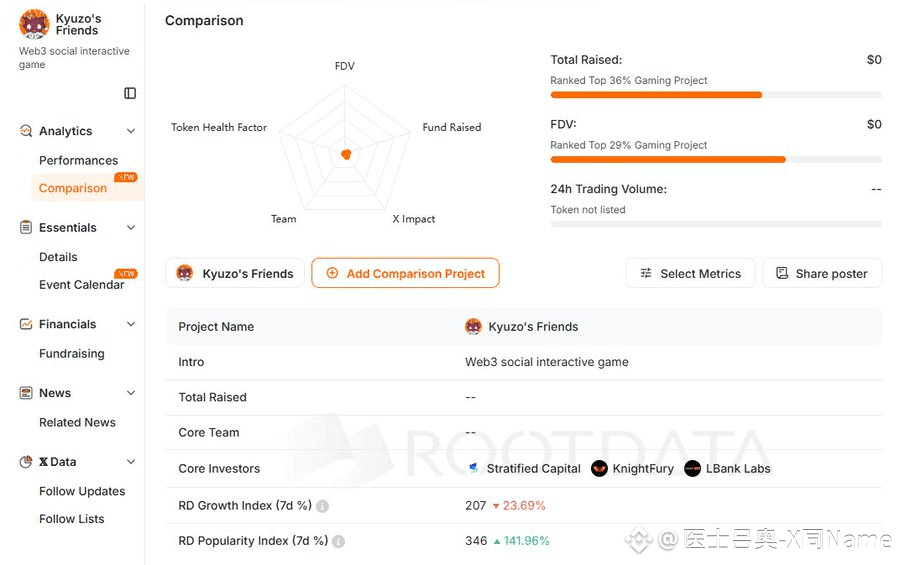This screenshot has height=565, width=900.
Task: Click the X Data section icon
Action: (x=26, y=462)
